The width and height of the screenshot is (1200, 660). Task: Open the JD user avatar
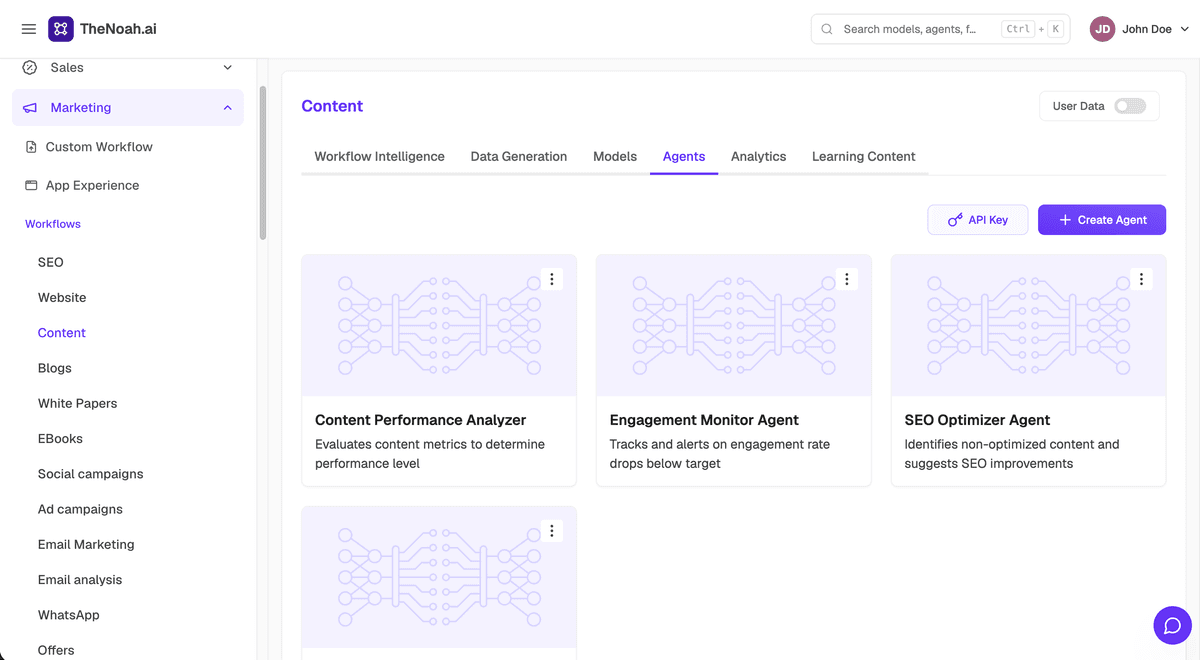1102,29
